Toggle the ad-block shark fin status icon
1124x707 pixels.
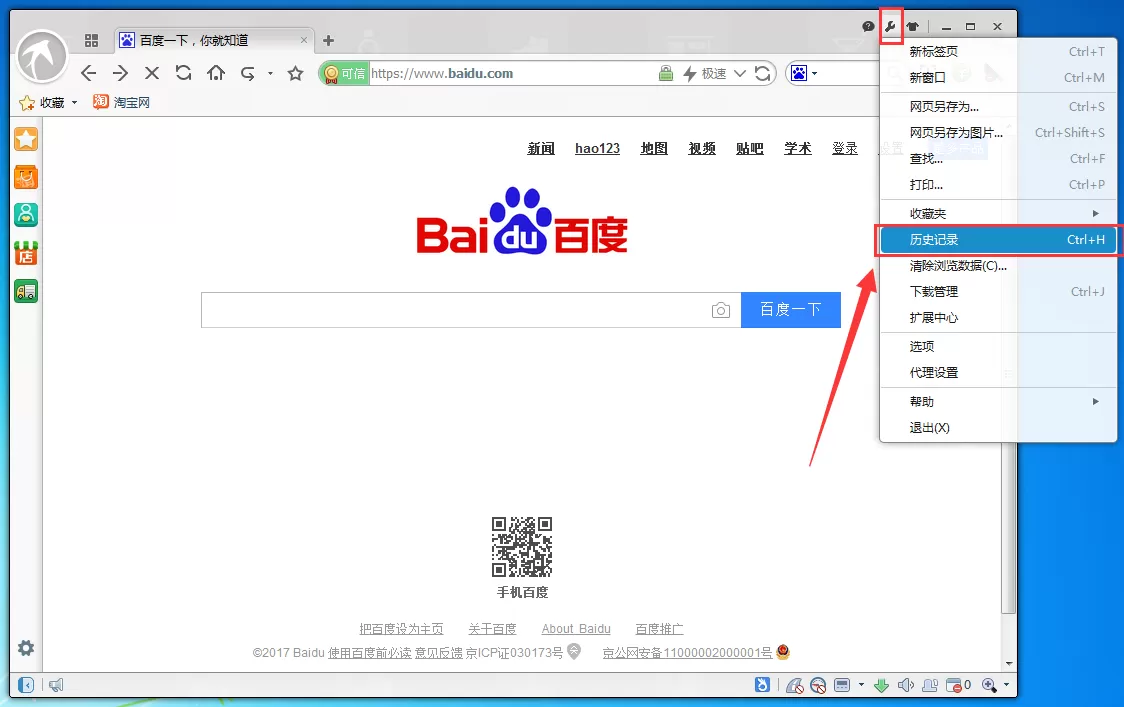(794, 685)
